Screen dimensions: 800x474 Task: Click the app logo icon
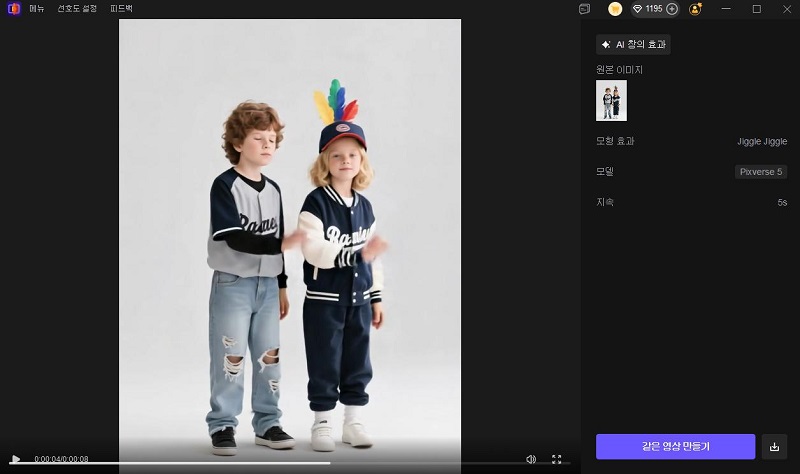coord(14,9)
